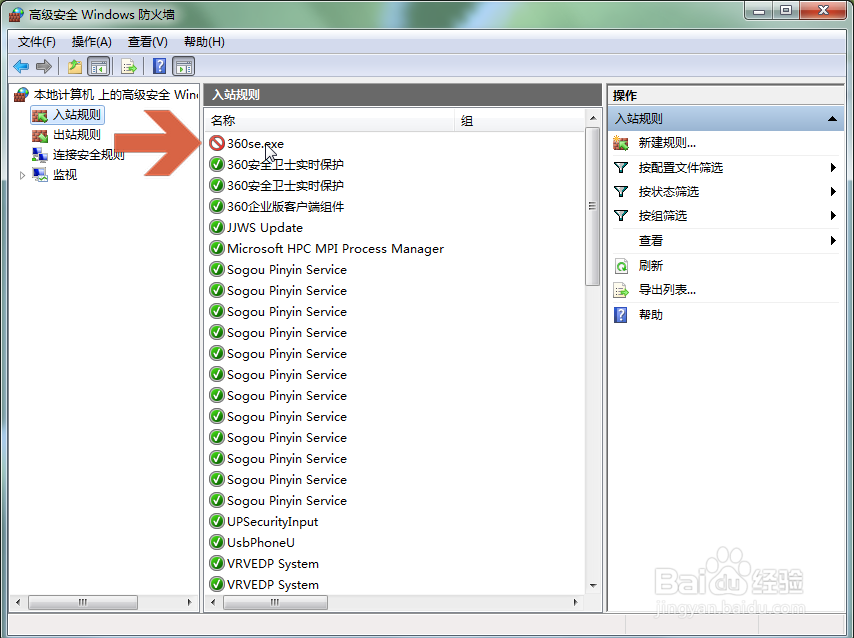Select the 360se.exe rule
The image size is (854, 638).
point(255,144)
